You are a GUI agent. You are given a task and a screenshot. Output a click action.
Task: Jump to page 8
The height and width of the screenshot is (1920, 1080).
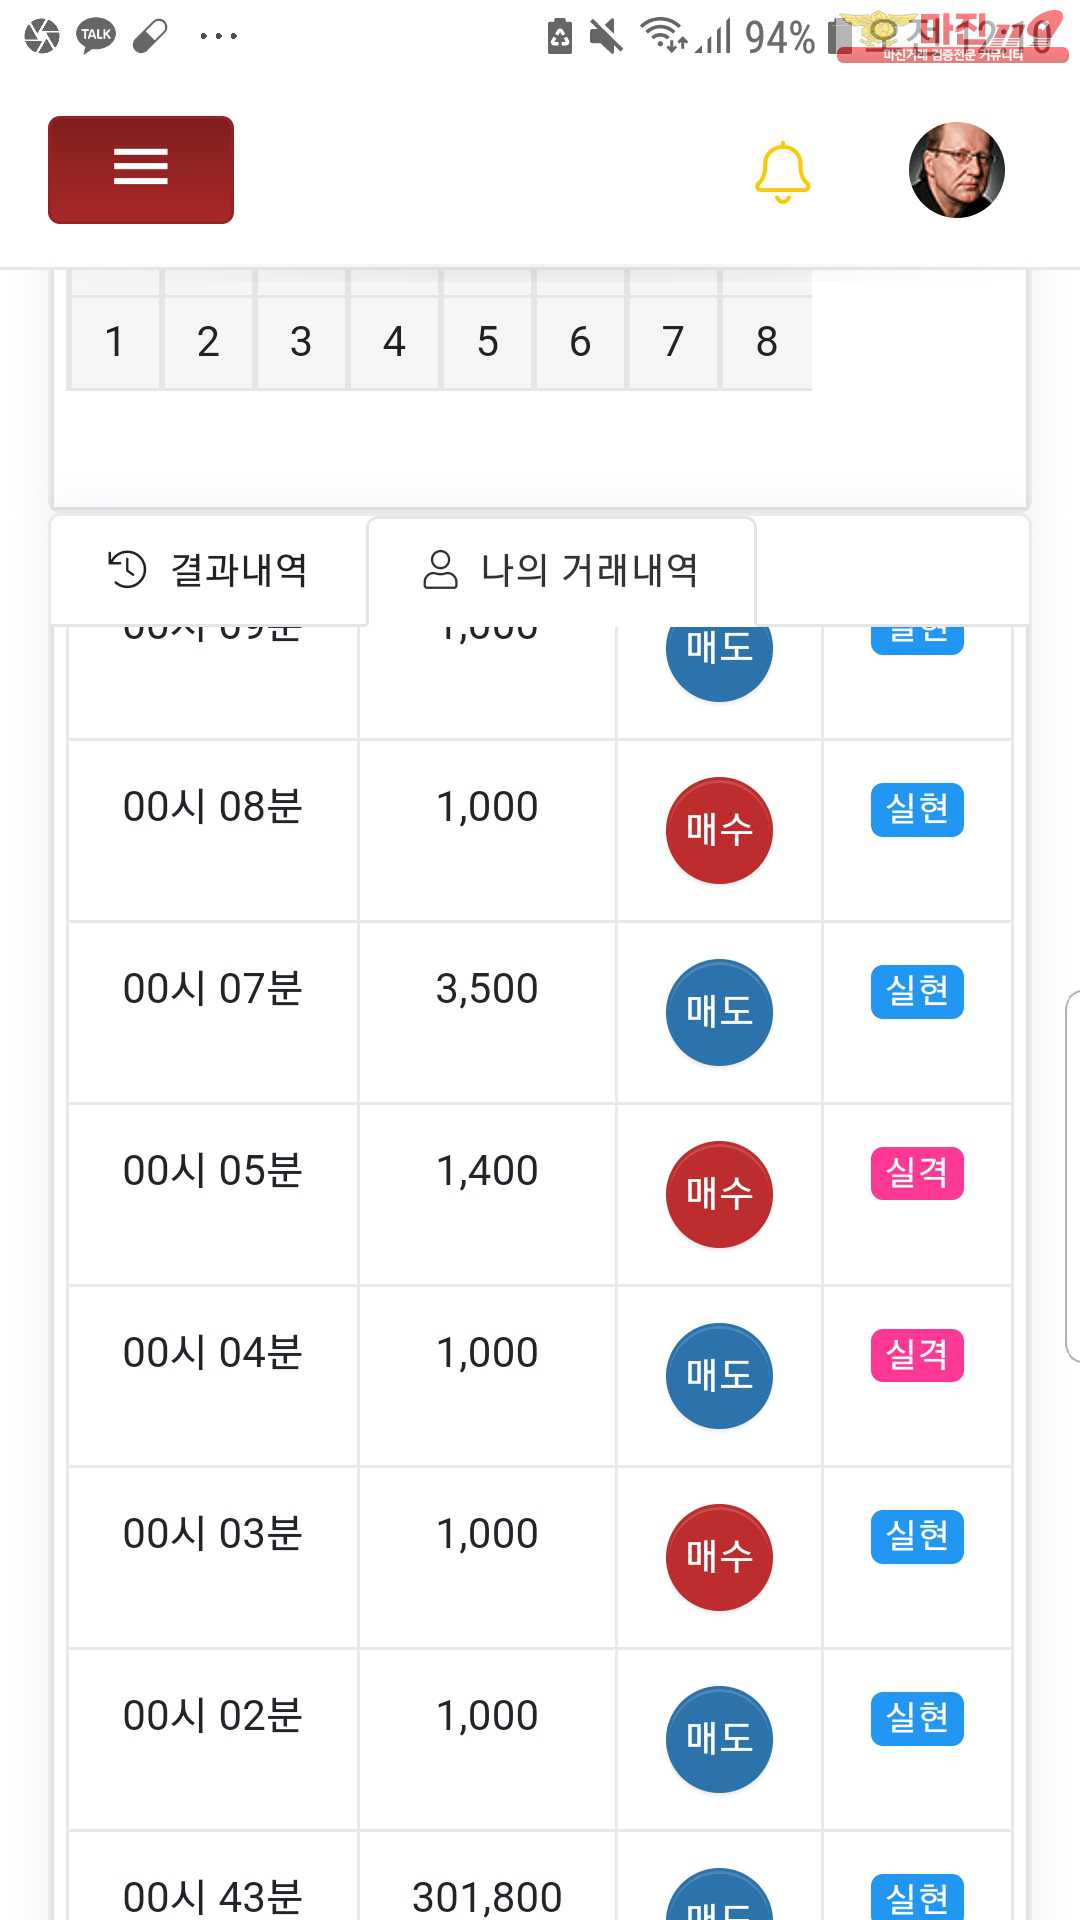coord(766,342)
